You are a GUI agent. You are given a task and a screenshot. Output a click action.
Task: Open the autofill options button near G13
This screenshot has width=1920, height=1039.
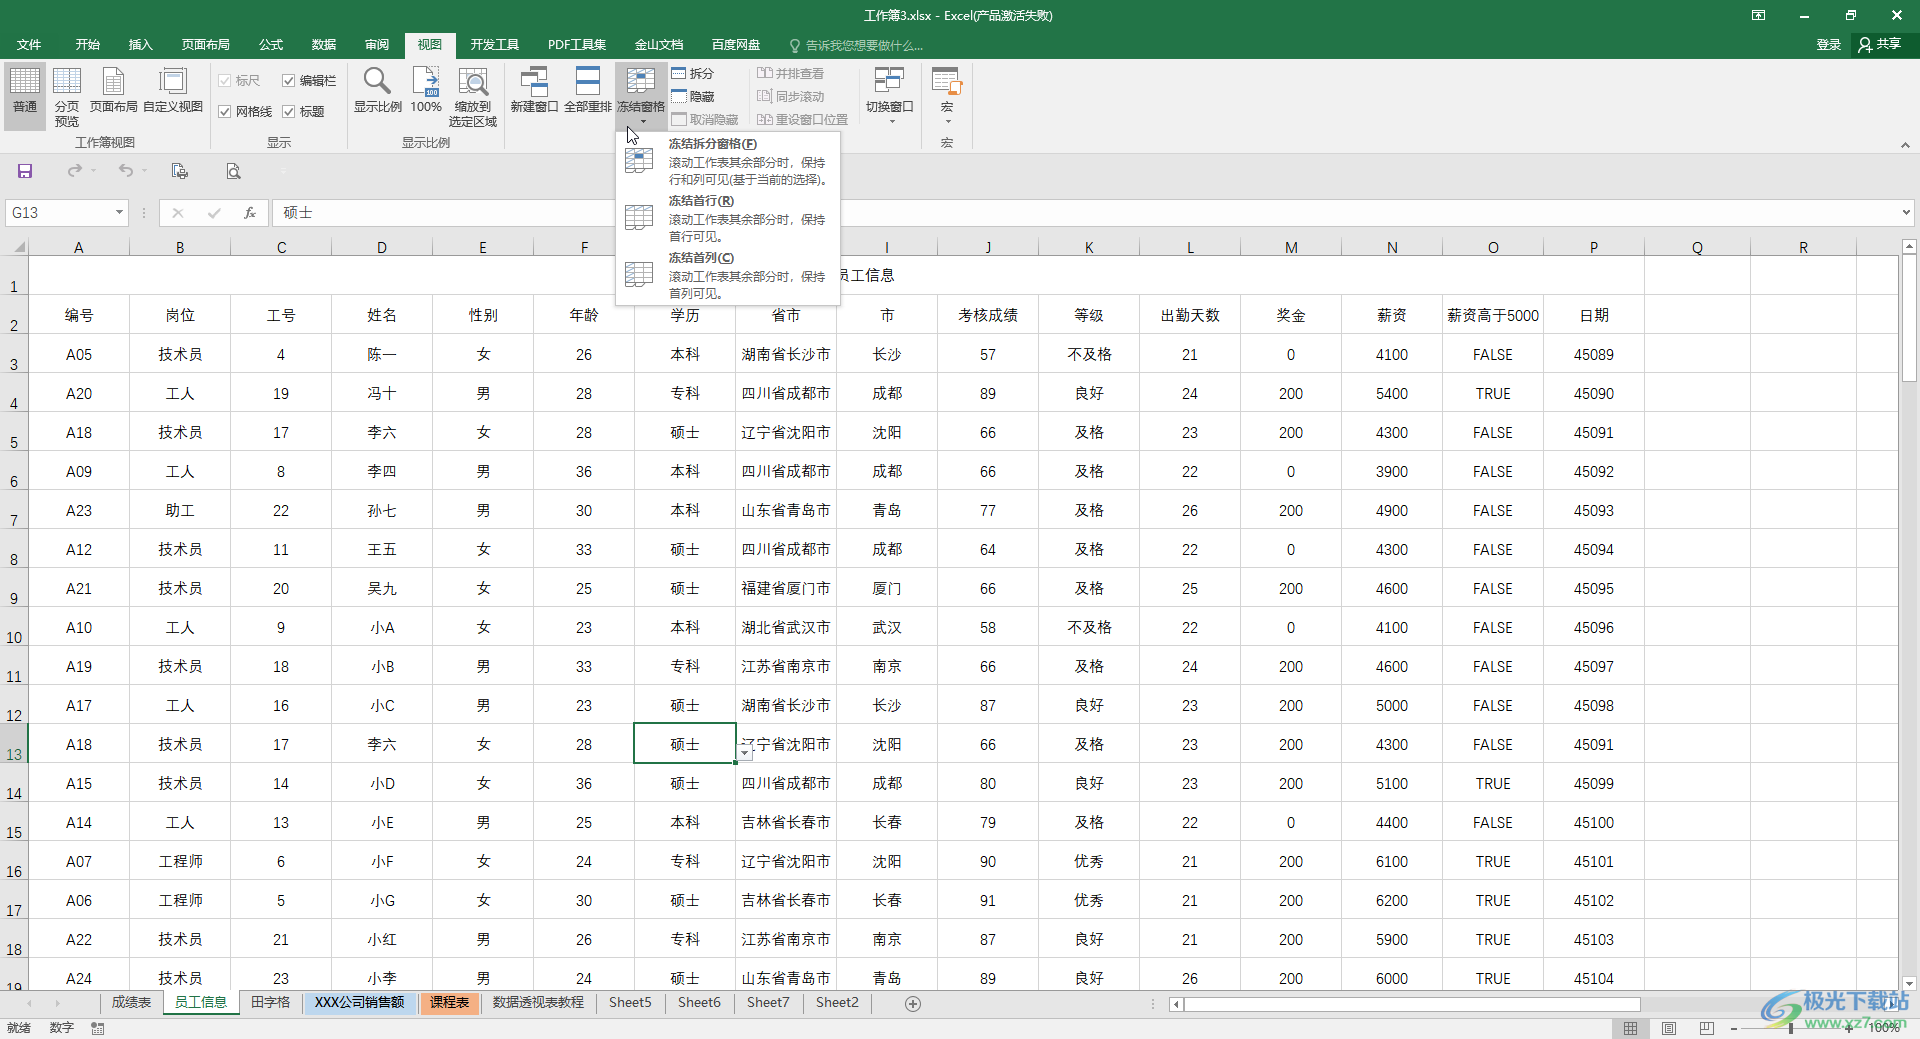tap(746, 751)
